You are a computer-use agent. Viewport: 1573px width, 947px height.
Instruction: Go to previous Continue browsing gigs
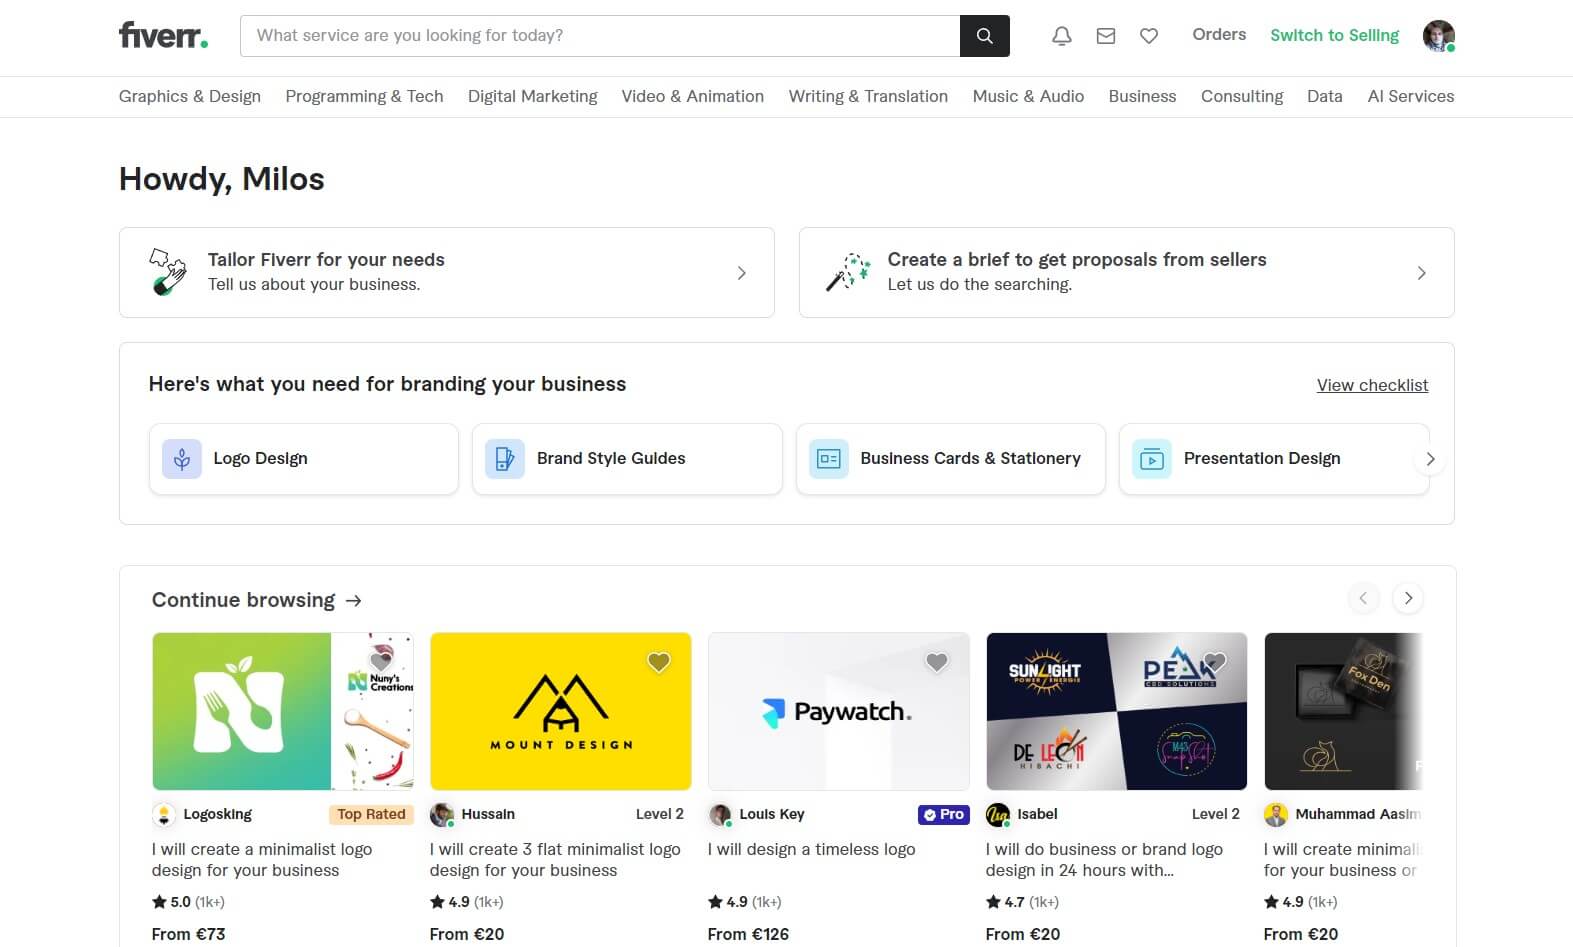pos(1363,598)
